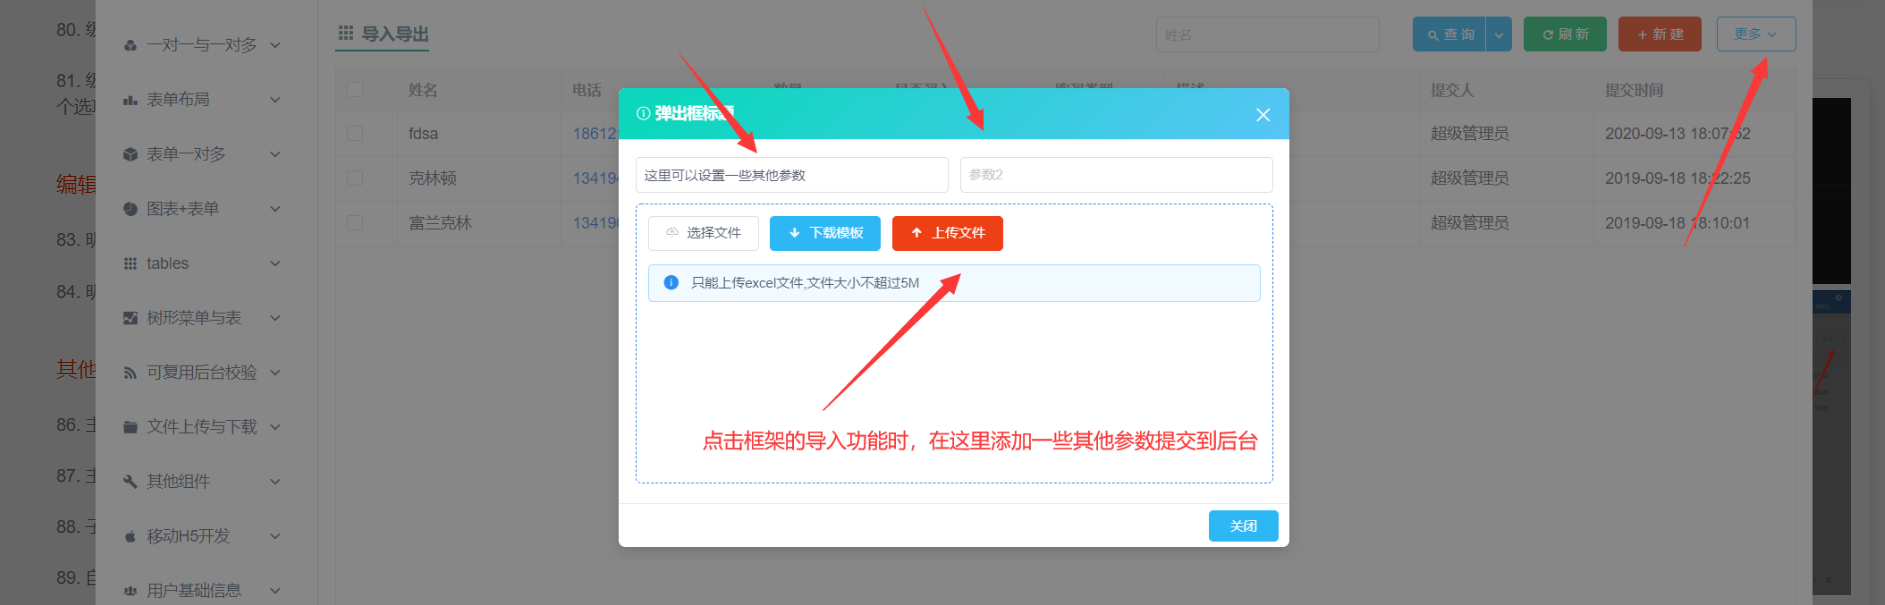This screenshot has height=605, width=1885.
Task: Click the 树形菜单与表 sidebar icon
Action: (x=130, y=318)
